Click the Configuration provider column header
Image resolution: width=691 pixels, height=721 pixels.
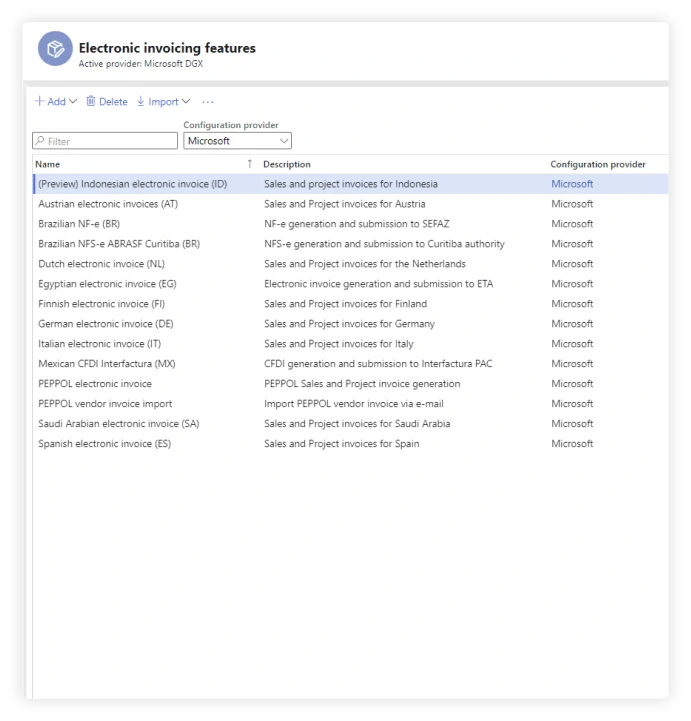pos(598,164)
